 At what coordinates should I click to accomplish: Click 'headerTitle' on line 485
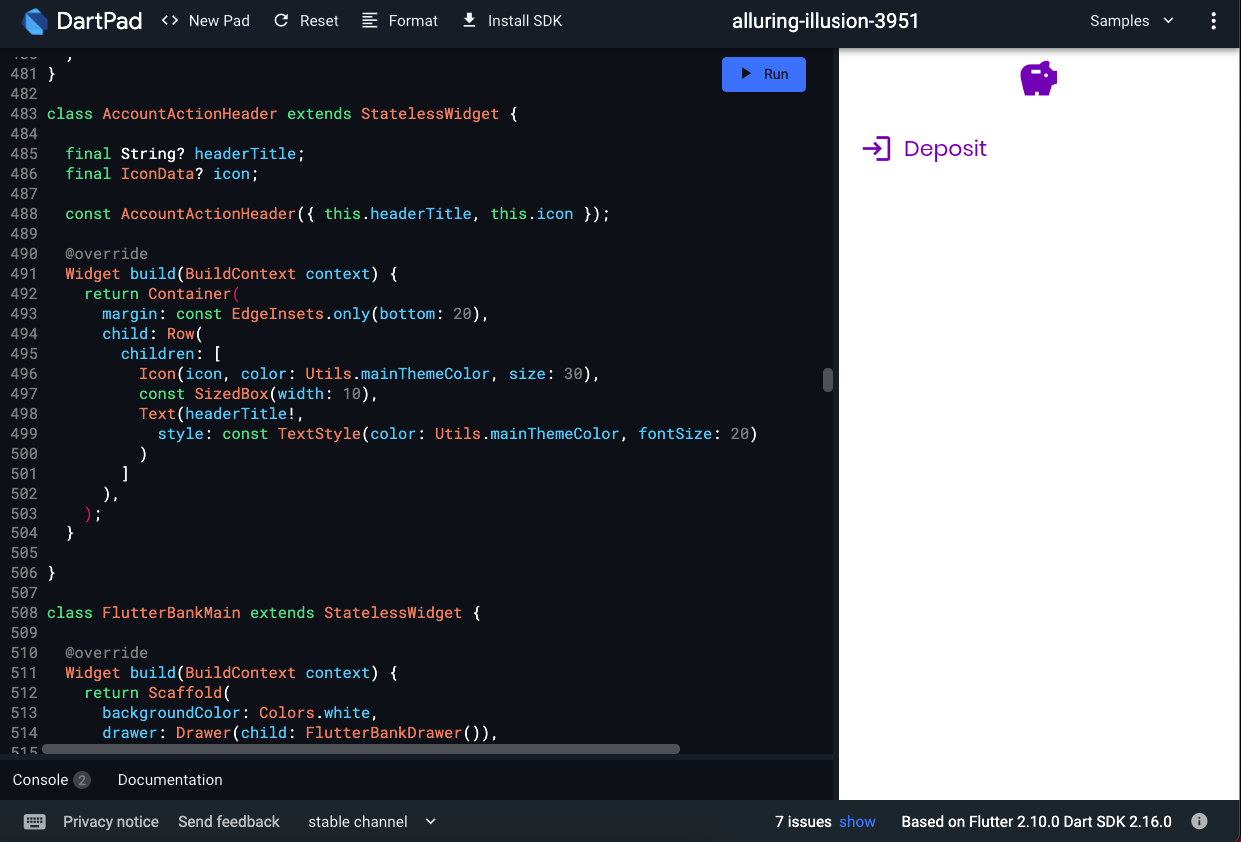[x=245, y=154]
